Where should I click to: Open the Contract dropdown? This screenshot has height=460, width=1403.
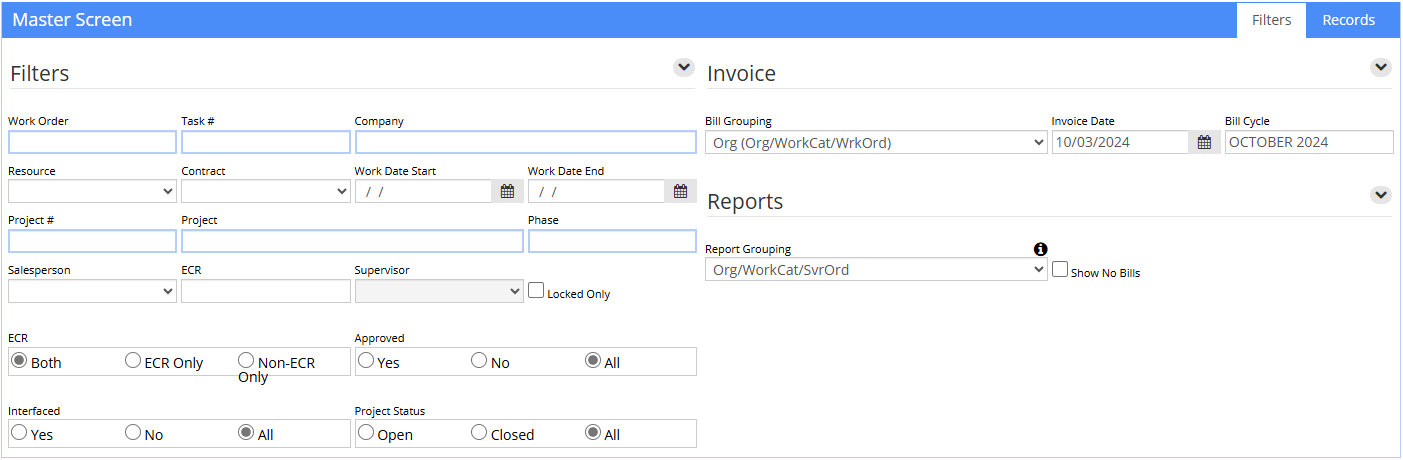click(266, 191)
